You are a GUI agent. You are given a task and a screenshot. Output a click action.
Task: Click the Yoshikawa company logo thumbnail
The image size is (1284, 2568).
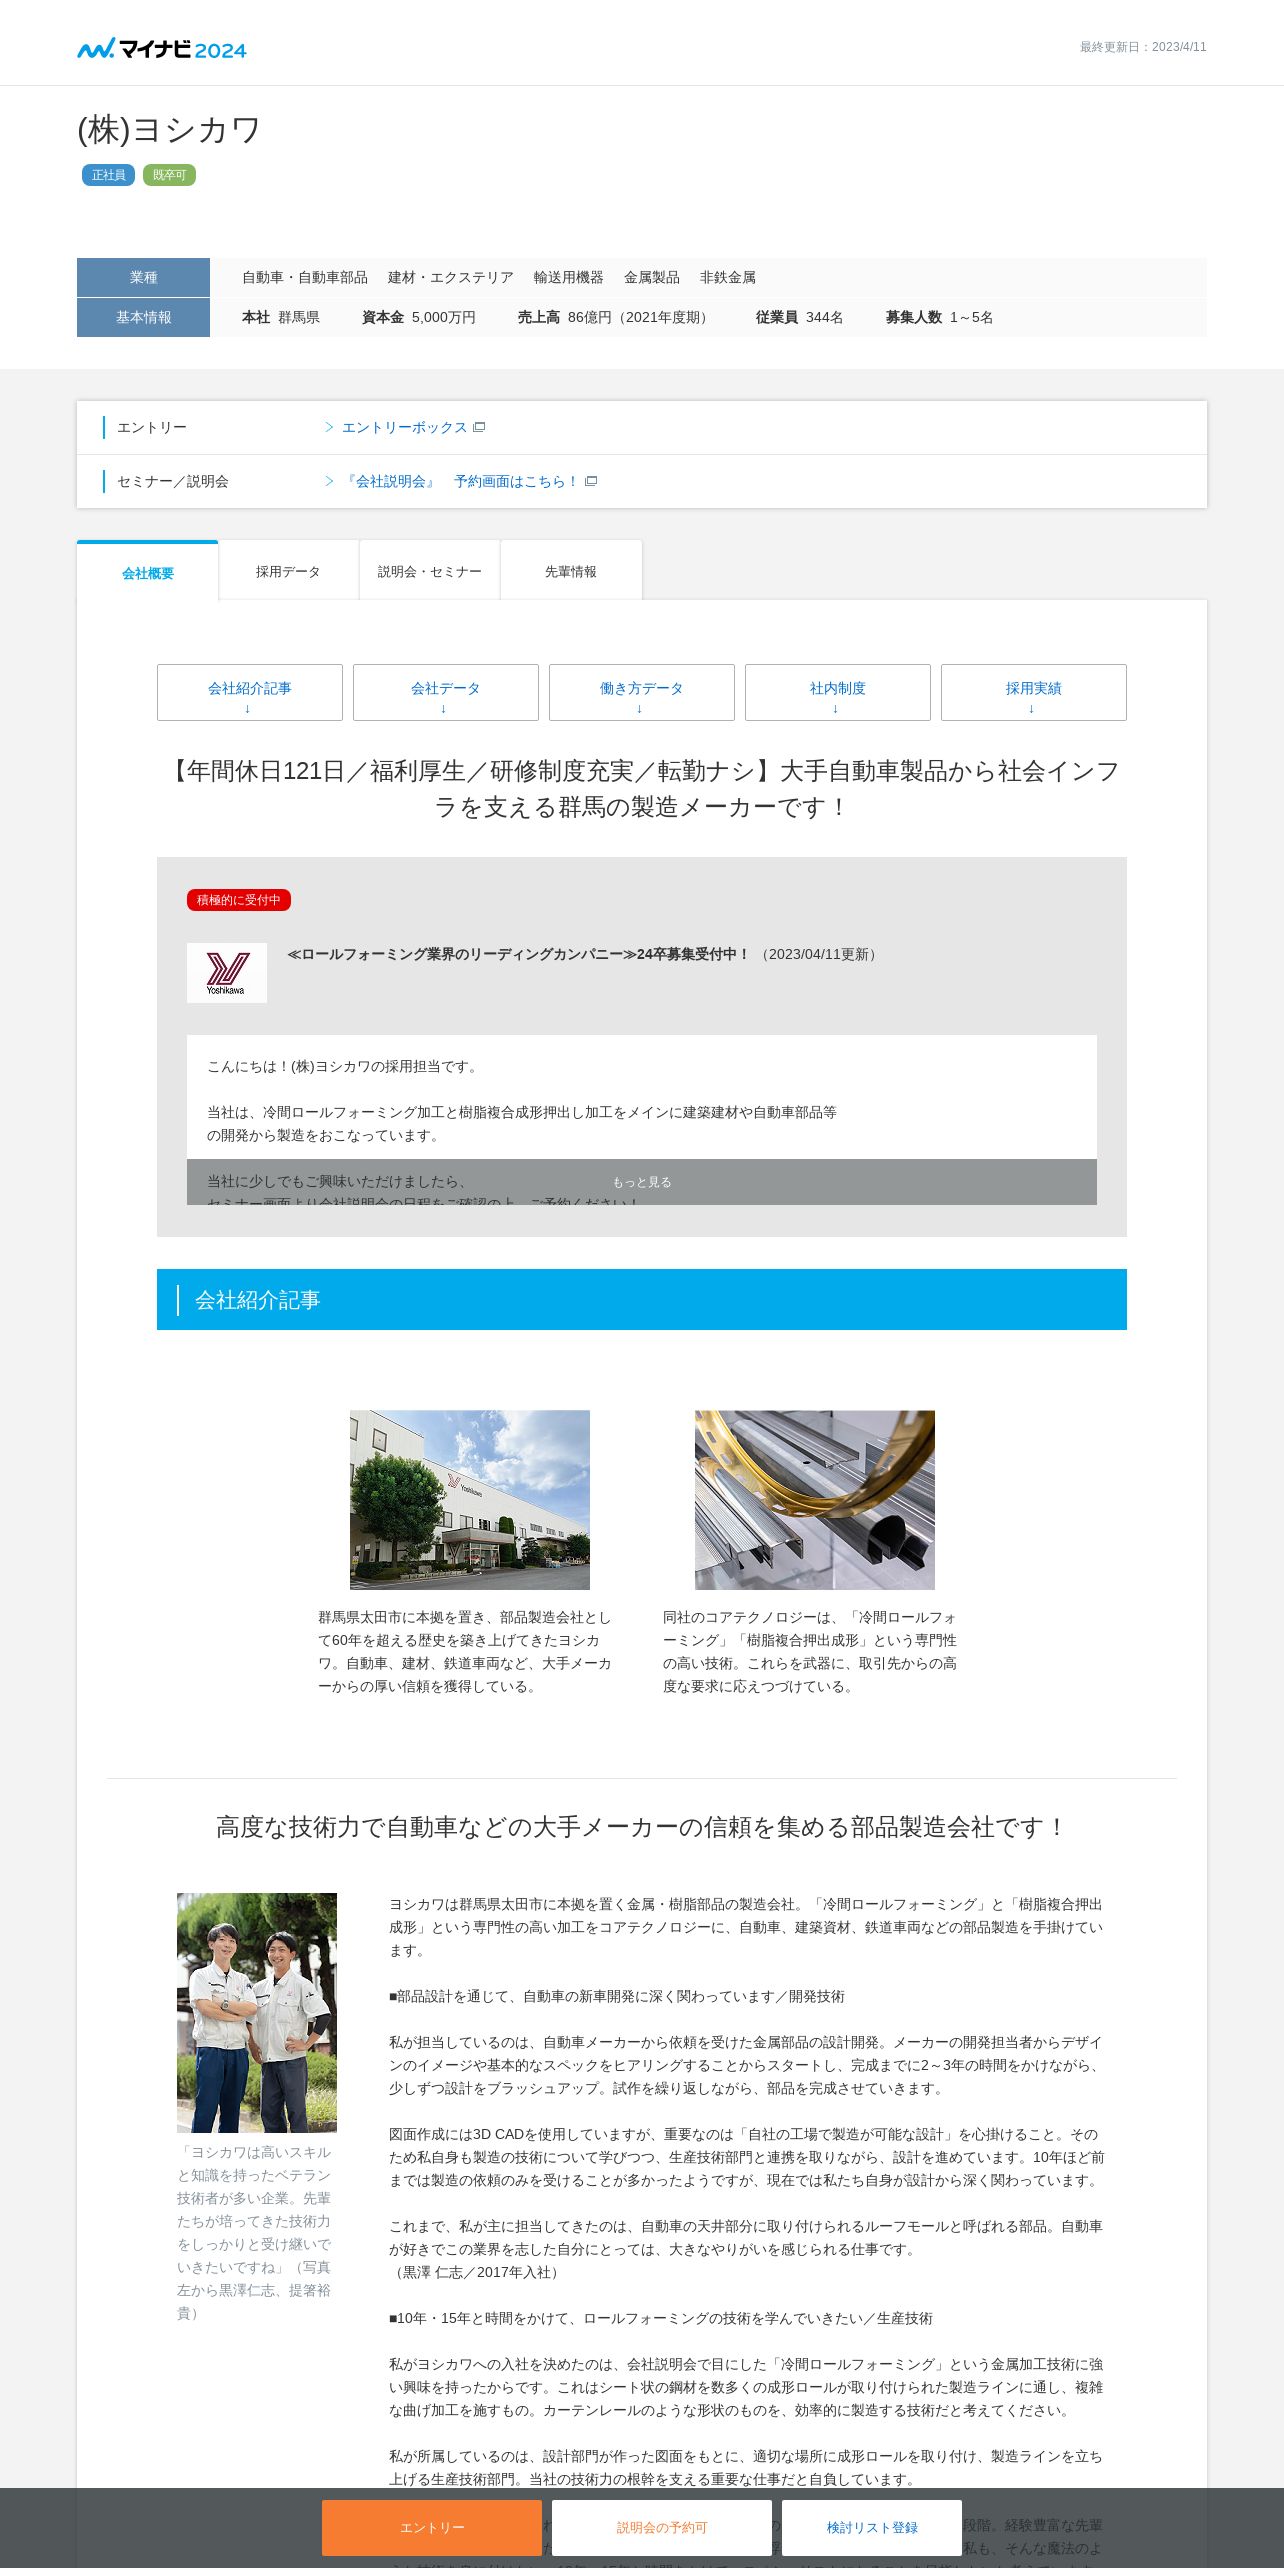[x=227, y=973]
